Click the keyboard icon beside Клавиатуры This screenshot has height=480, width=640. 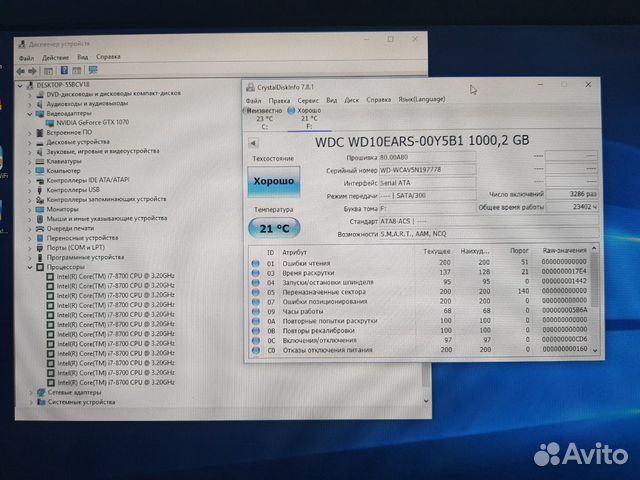pos(40,162)
